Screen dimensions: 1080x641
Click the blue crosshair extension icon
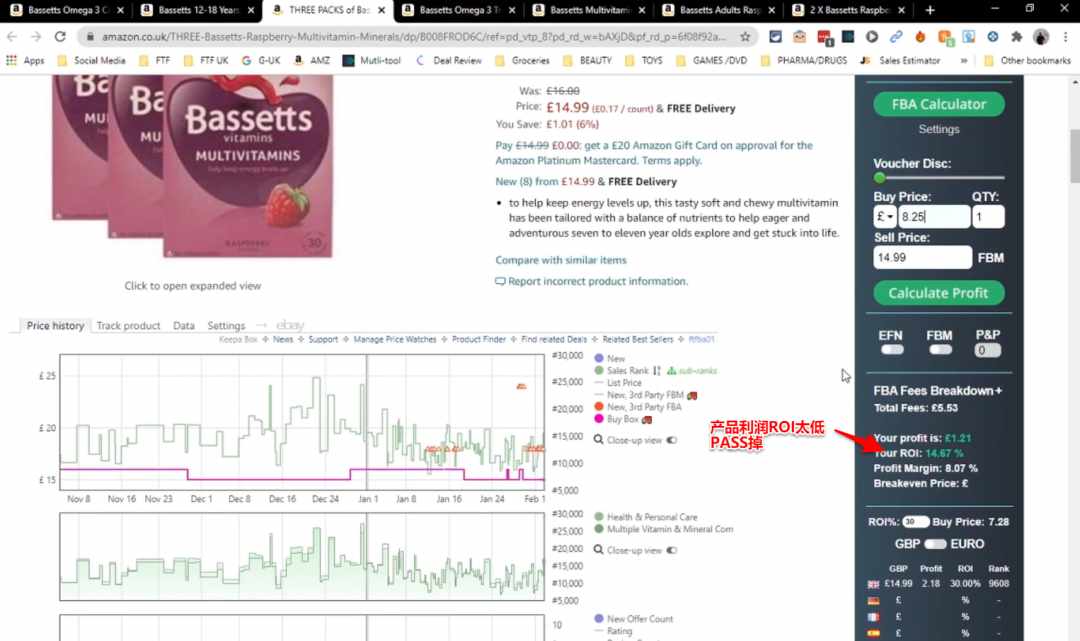(x=993, y=36)
